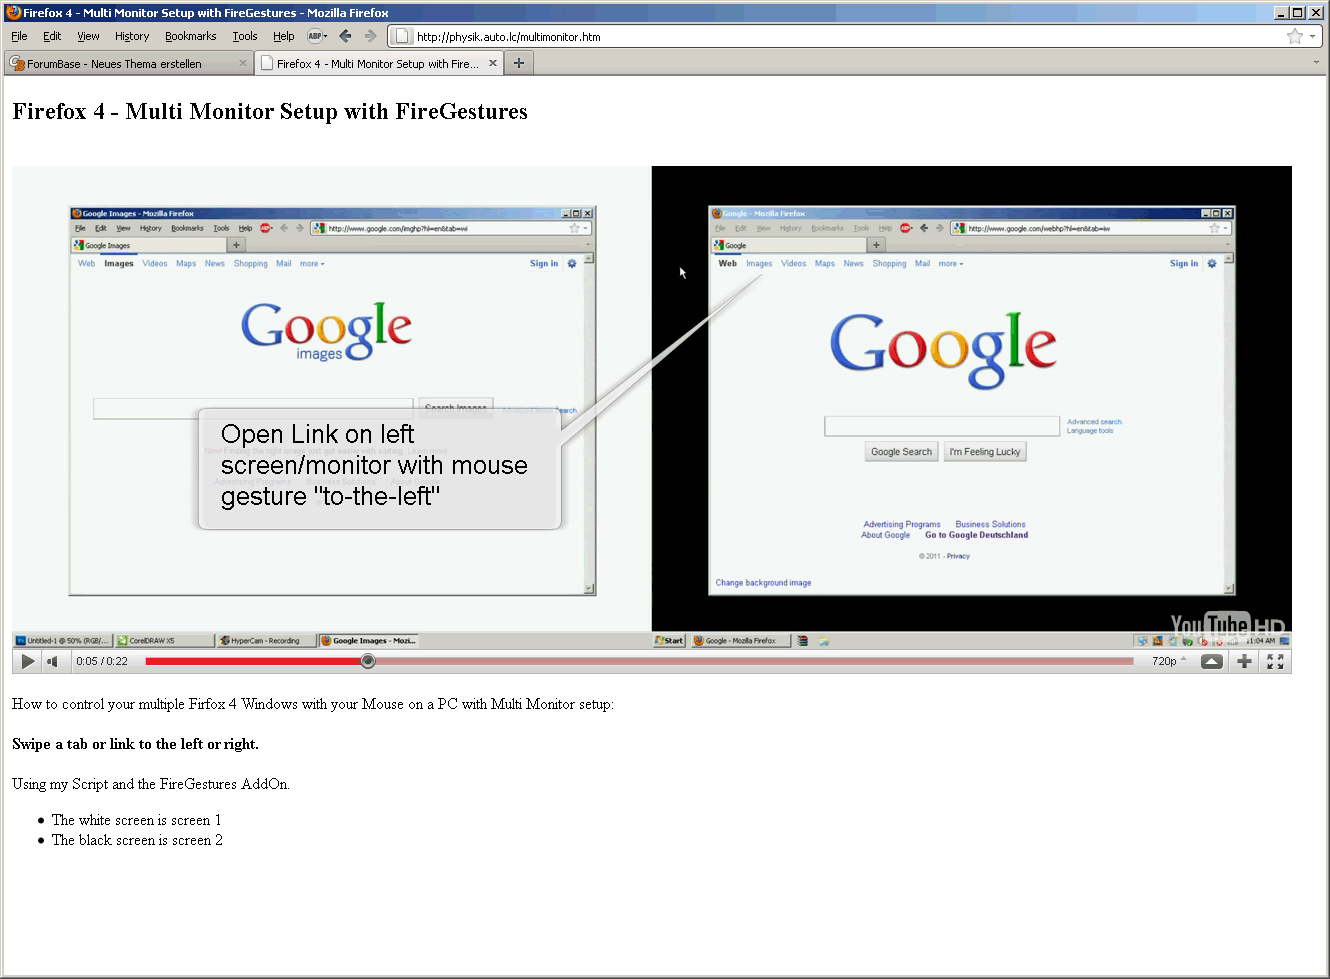This screenshot has height=979, width=1330.
Task: Open the list all tabs dropdown
Action: pos(1316,63)
